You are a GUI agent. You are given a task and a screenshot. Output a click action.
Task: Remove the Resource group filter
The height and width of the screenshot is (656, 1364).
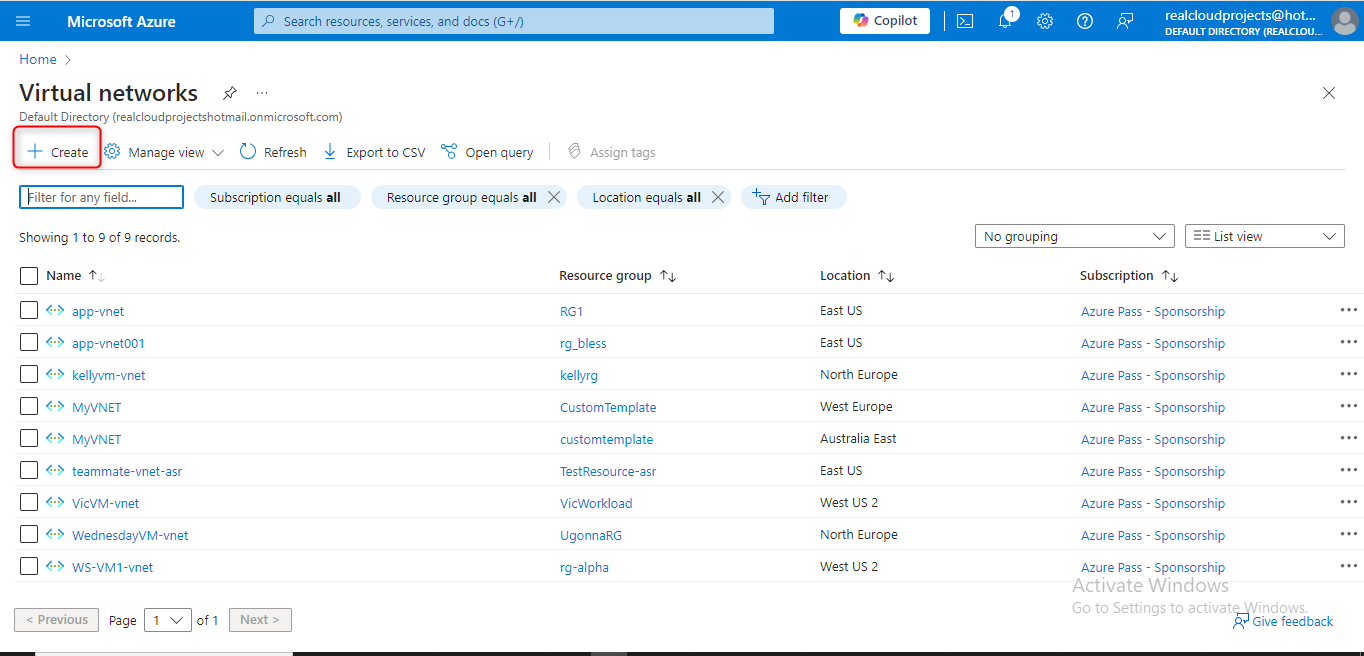click(554, 197)
